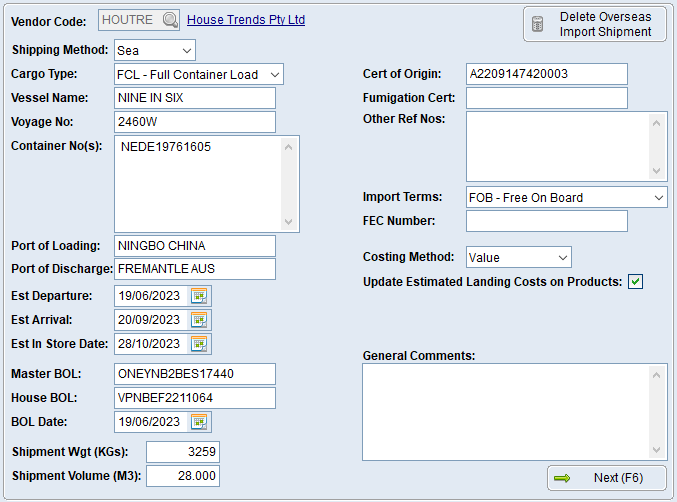
Task: Expand the Shipping Method dropdown
Action: pyautogui.click(x=187, y=50)
